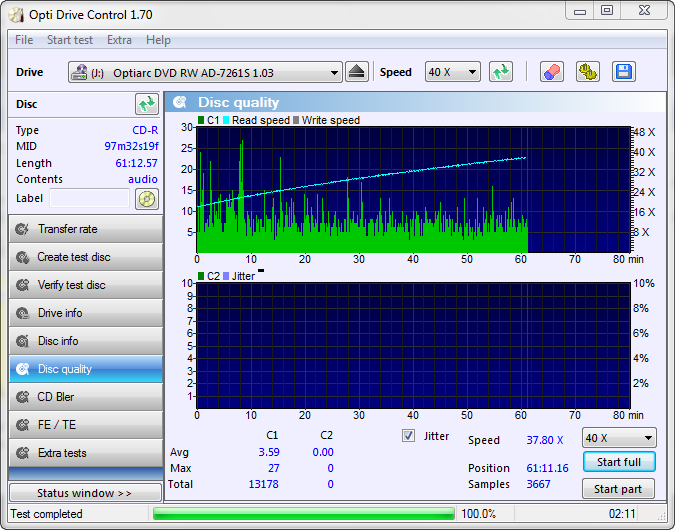Refresh disc info in the Disc panel
This screenshot has width=675, height=530.
pos(147,104)
